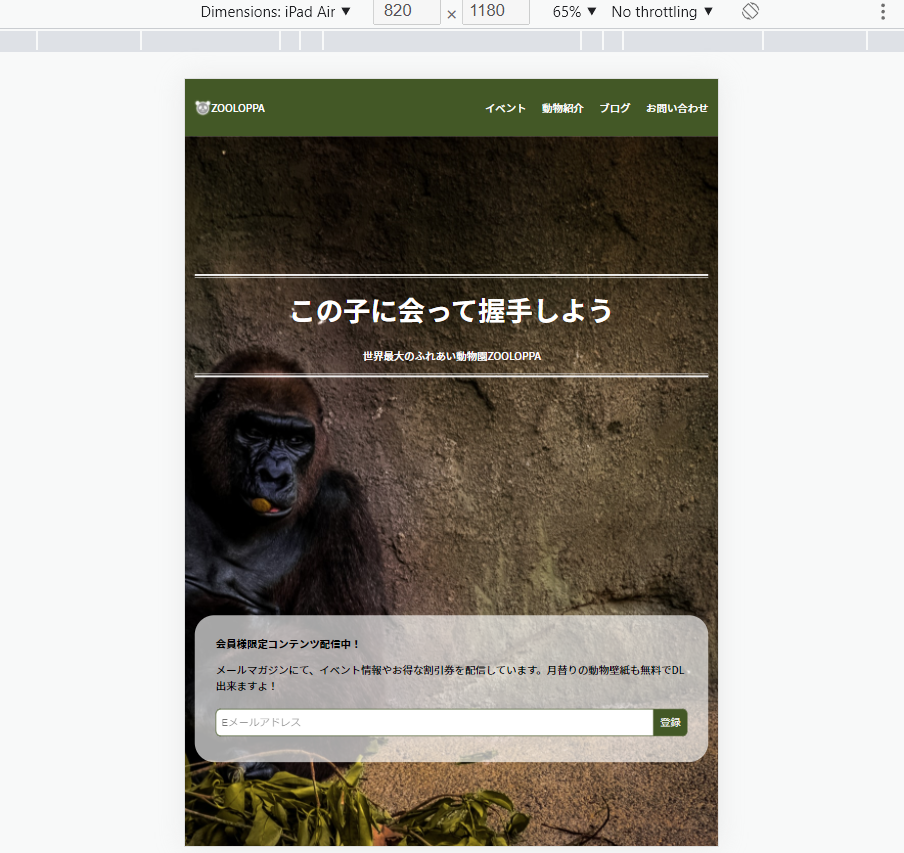Viewport: 904px width, 853px height.
Task: Open the イベント navigation link
Action: point(505,108)
